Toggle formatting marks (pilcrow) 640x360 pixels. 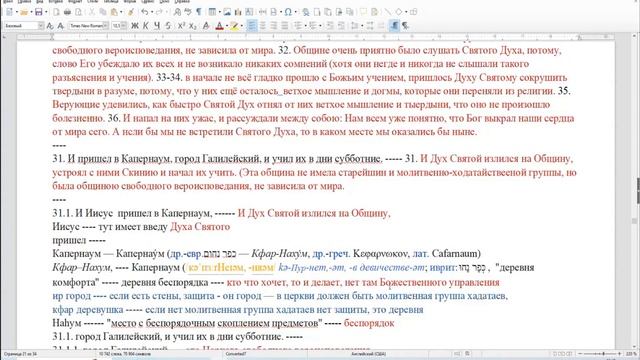tap(199, 12)
